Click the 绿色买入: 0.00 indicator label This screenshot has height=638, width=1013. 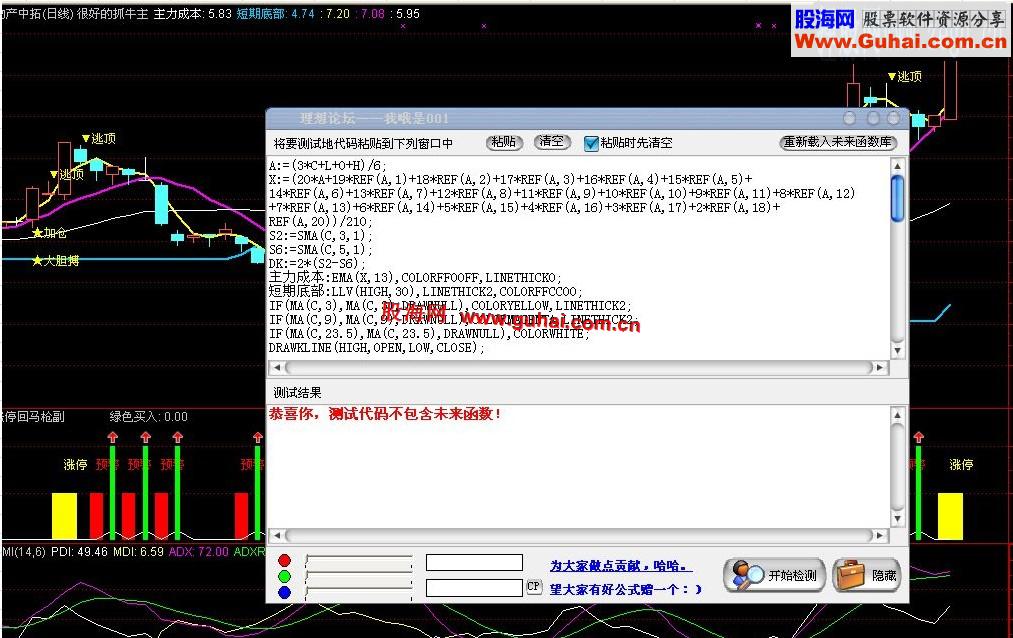(x=149, y=417)
